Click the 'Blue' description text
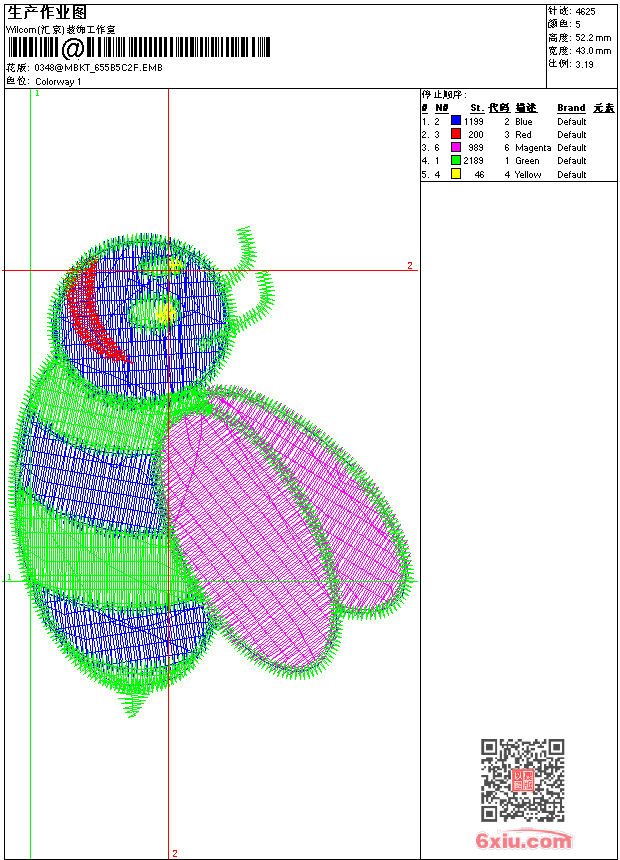620x860 pixels. point(523,121)
